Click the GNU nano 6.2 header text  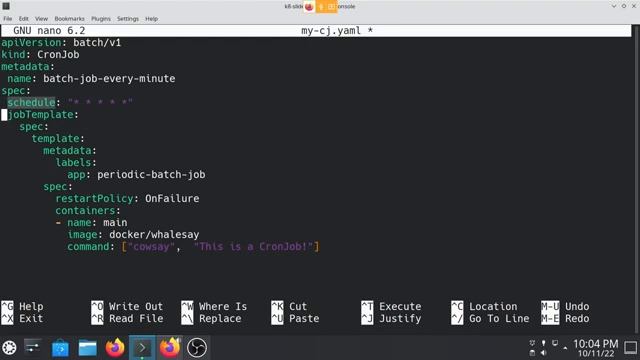click(x=49, y=31)
